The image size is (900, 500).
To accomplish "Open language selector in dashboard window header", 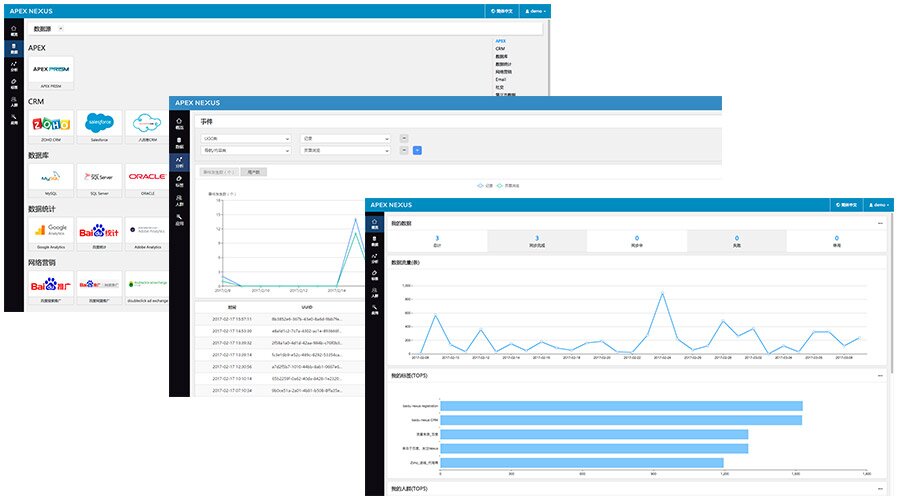I will [x=846, y=205].
